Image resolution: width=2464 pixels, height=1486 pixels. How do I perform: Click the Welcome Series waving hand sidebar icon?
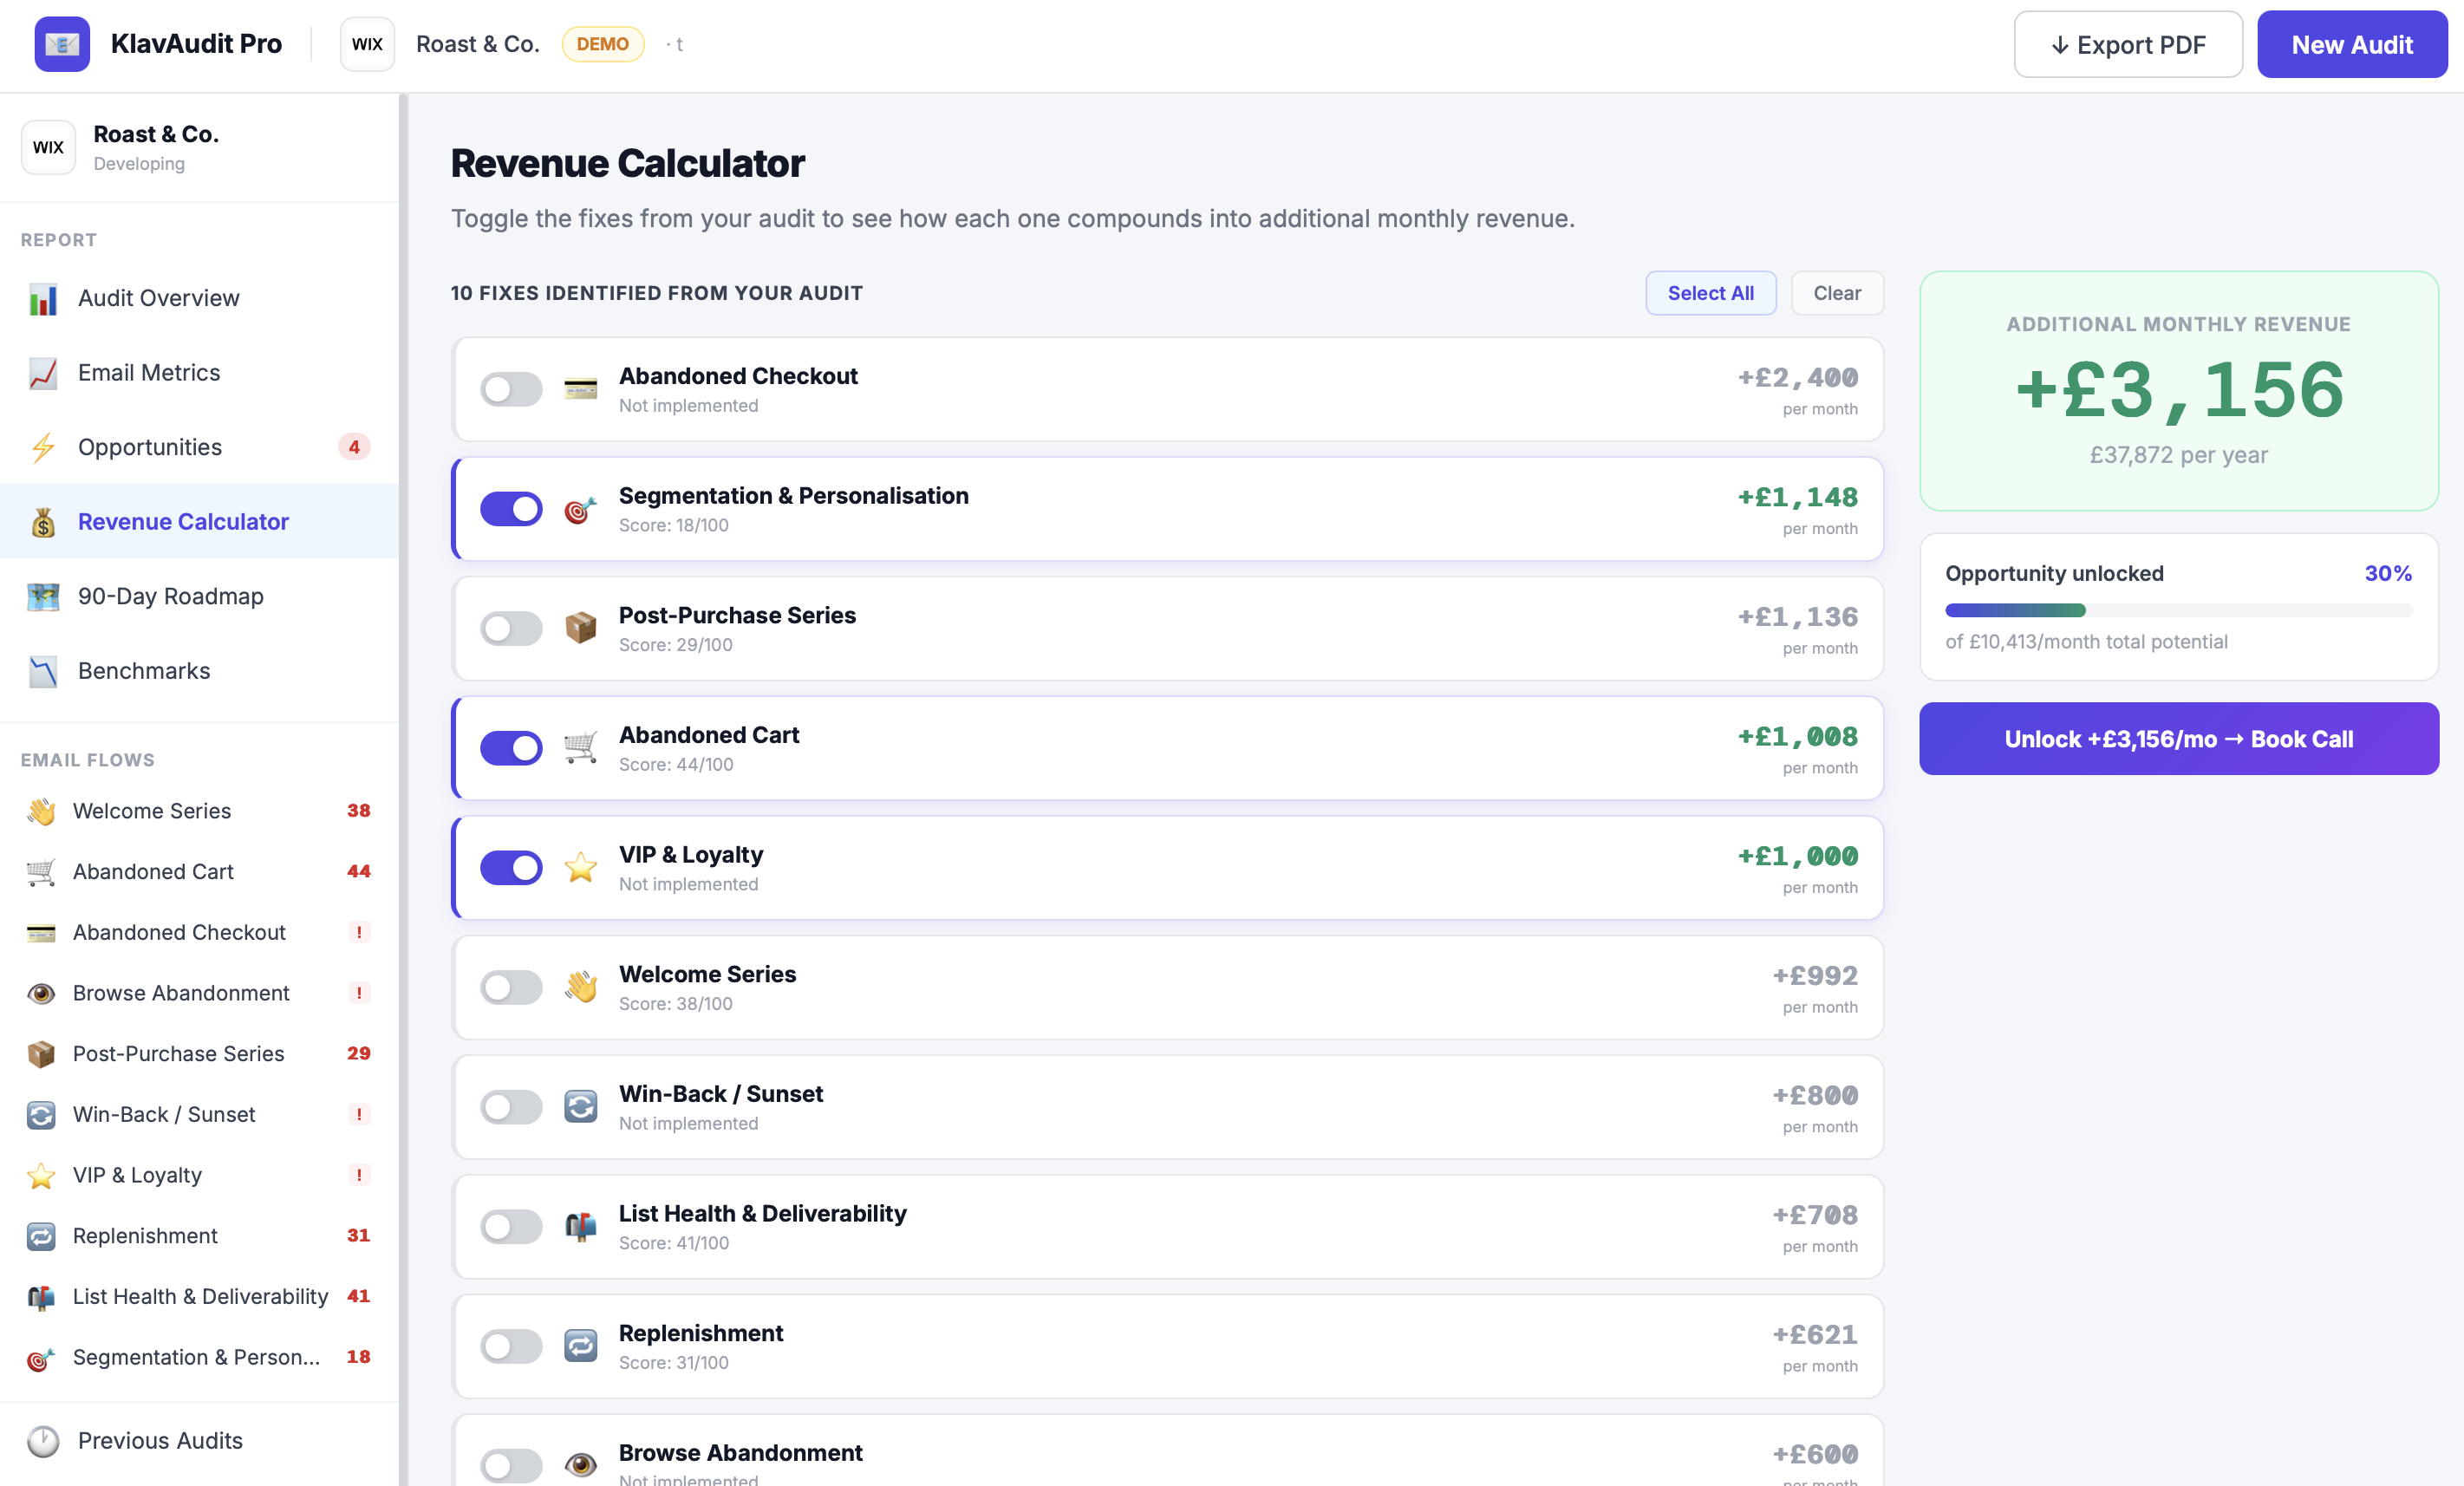(x=41, y=812)
